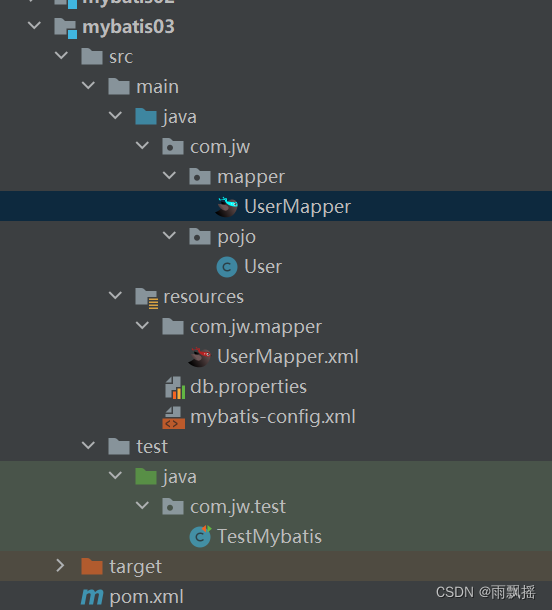Click the MyBatis bird icon beside UserMapper
The width and height of the screenshot is (552, 610).
coord(227,207)
